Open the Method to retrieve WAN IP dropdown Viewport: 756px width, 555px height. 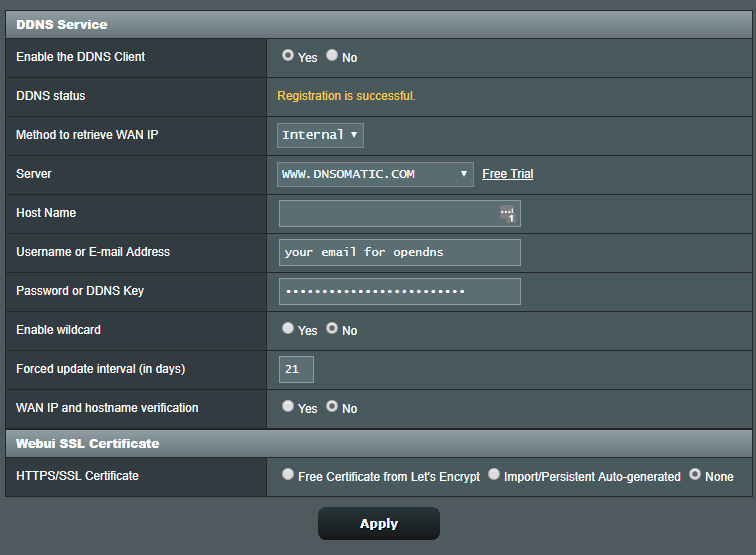pyautogui.click(x=320, y=135)
